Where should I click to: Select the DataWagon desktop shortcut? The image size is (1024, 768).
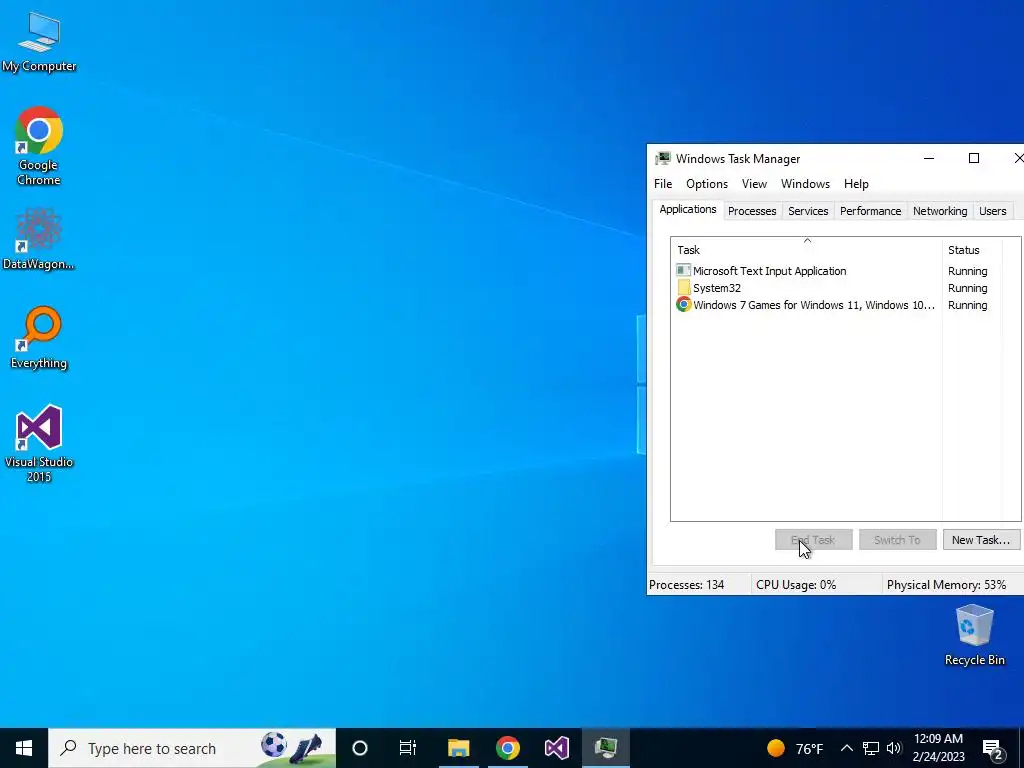click(39, 239)
